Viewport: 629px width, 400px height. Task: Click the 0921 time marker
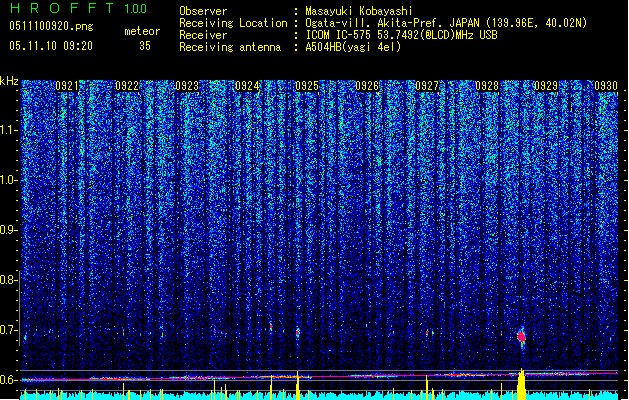[x=67, y=86]
